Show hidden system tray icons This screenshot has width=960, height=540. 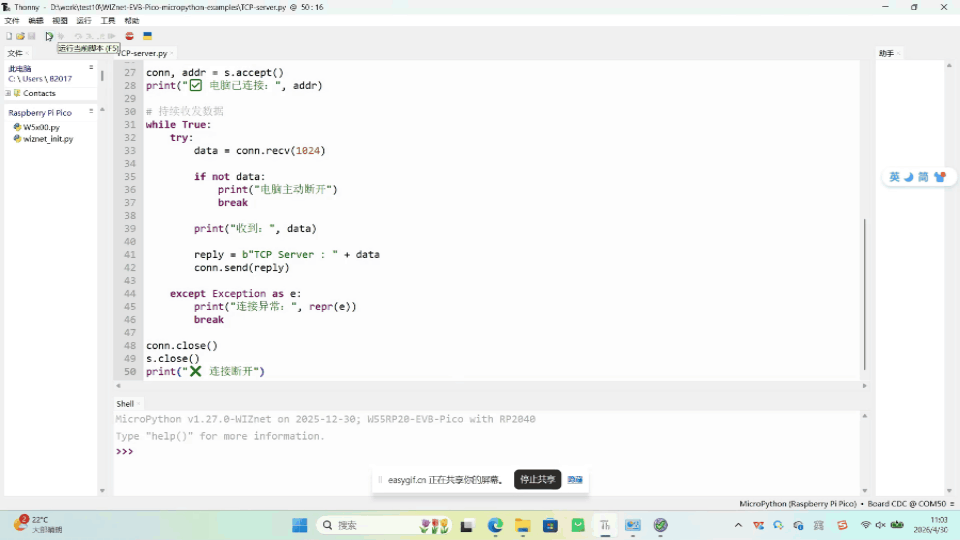click(x=738, y=525)
